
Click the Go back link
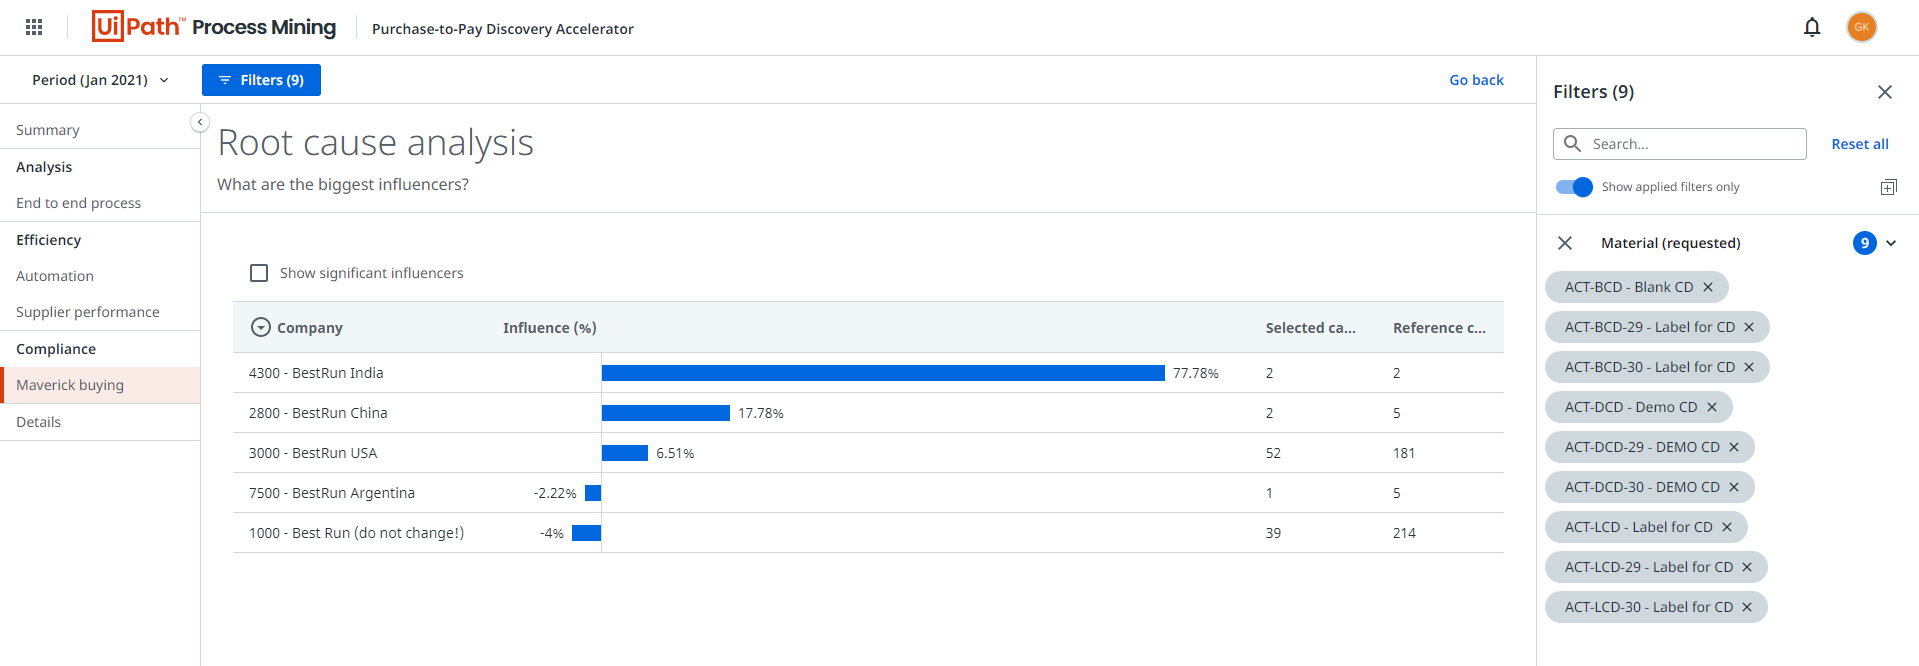(1476, 80)
